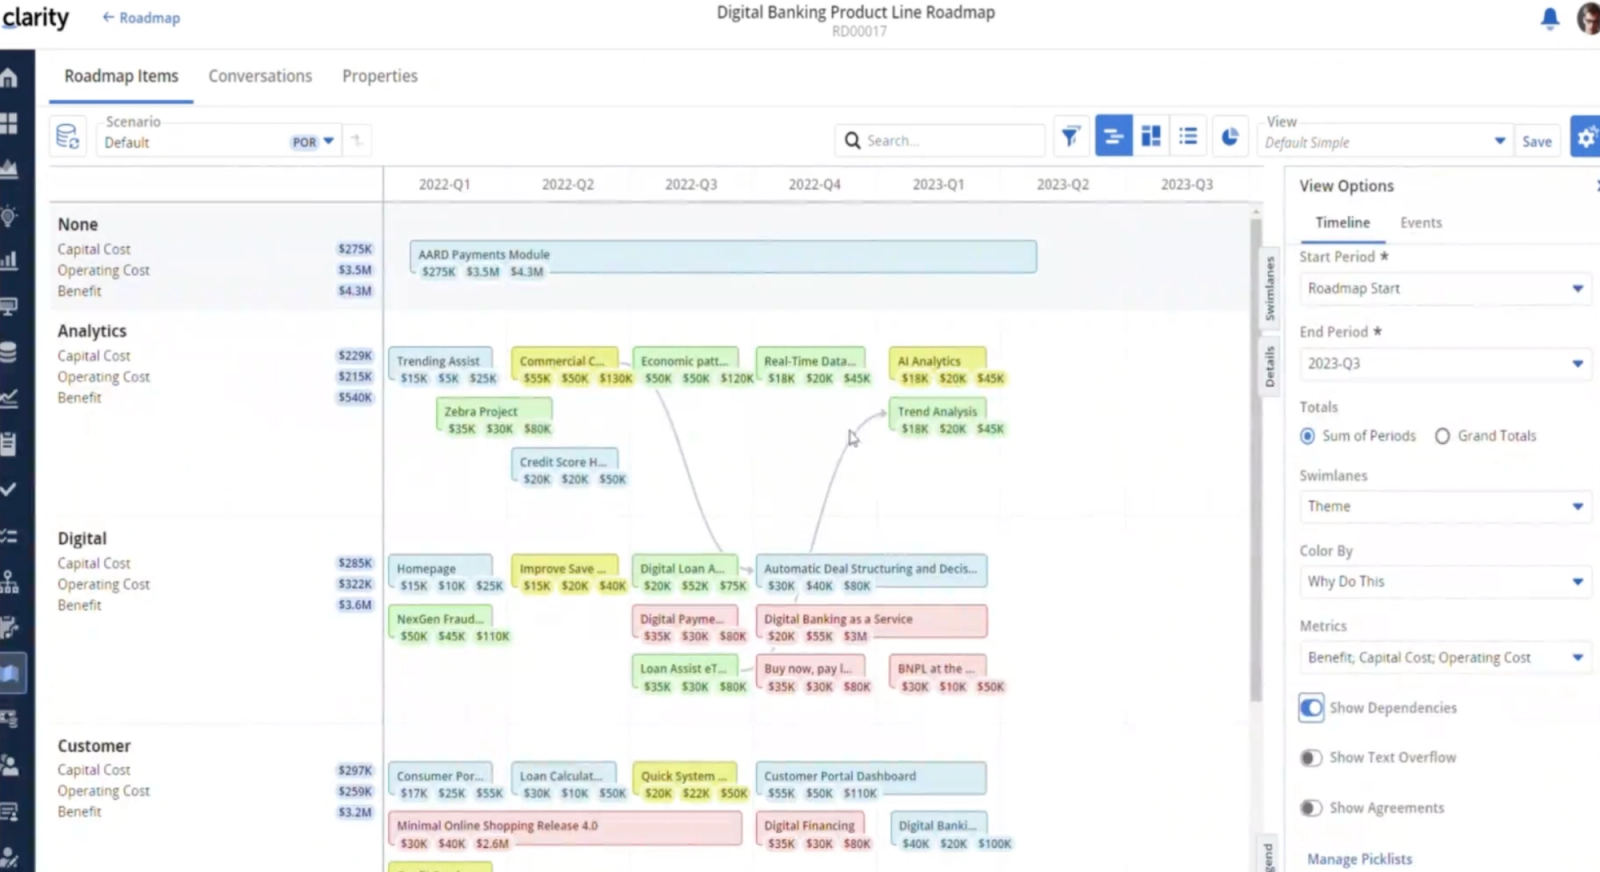Select Grand Totals radio button
Screen dimensions: 1600x872
1442,436
